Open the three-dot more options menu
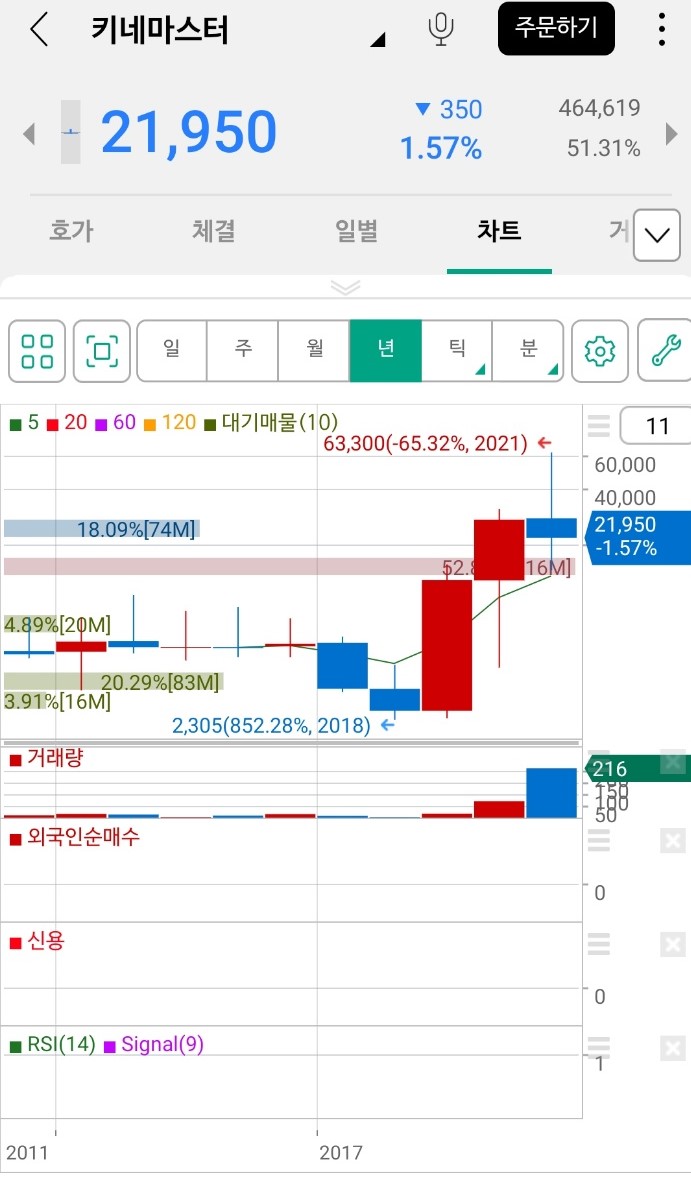Screen dimensions: 691x1178 click(661, 29)
